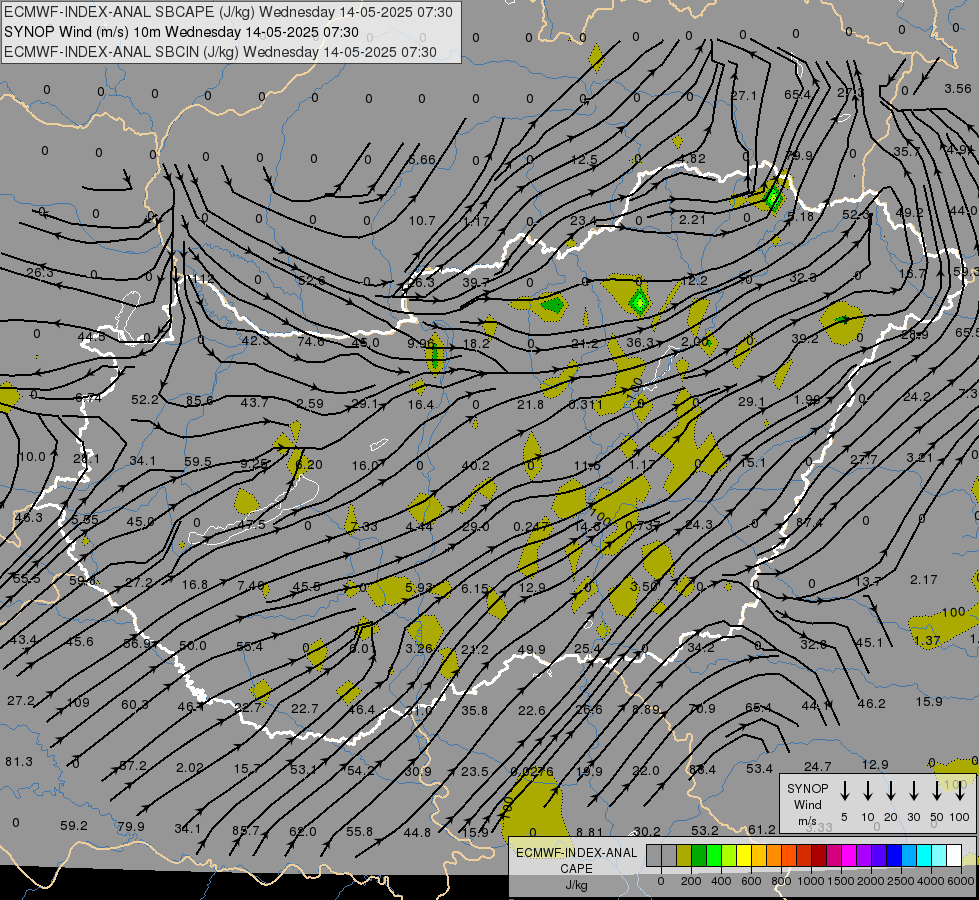Click the '1000' tick label in CAPE legend
The image size is (979, 900).
pos(811,881)
